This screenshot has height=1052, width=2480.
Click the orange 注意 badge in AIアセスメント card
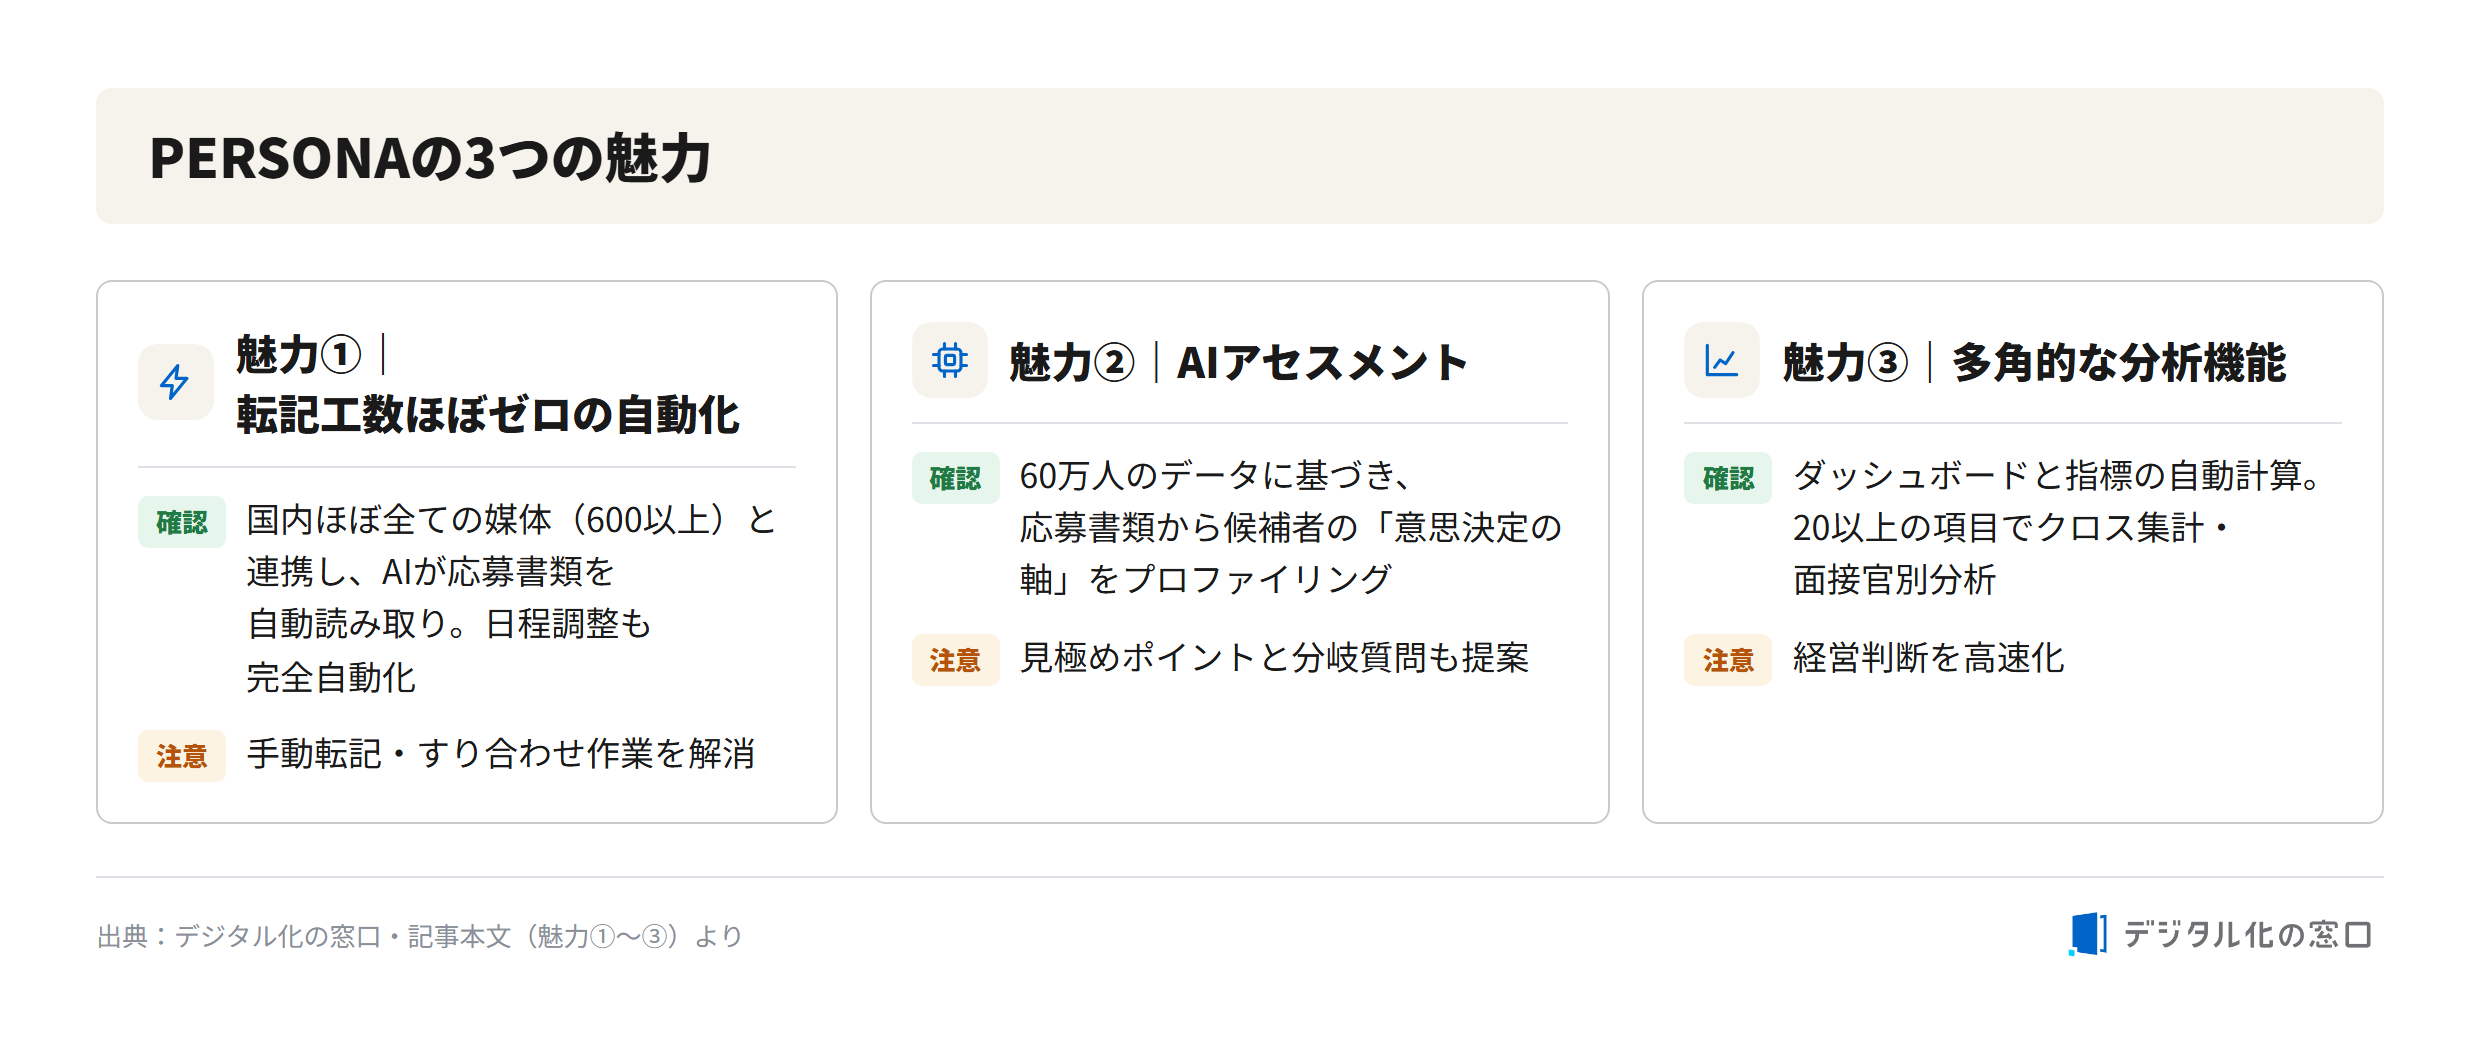(955, 660)
